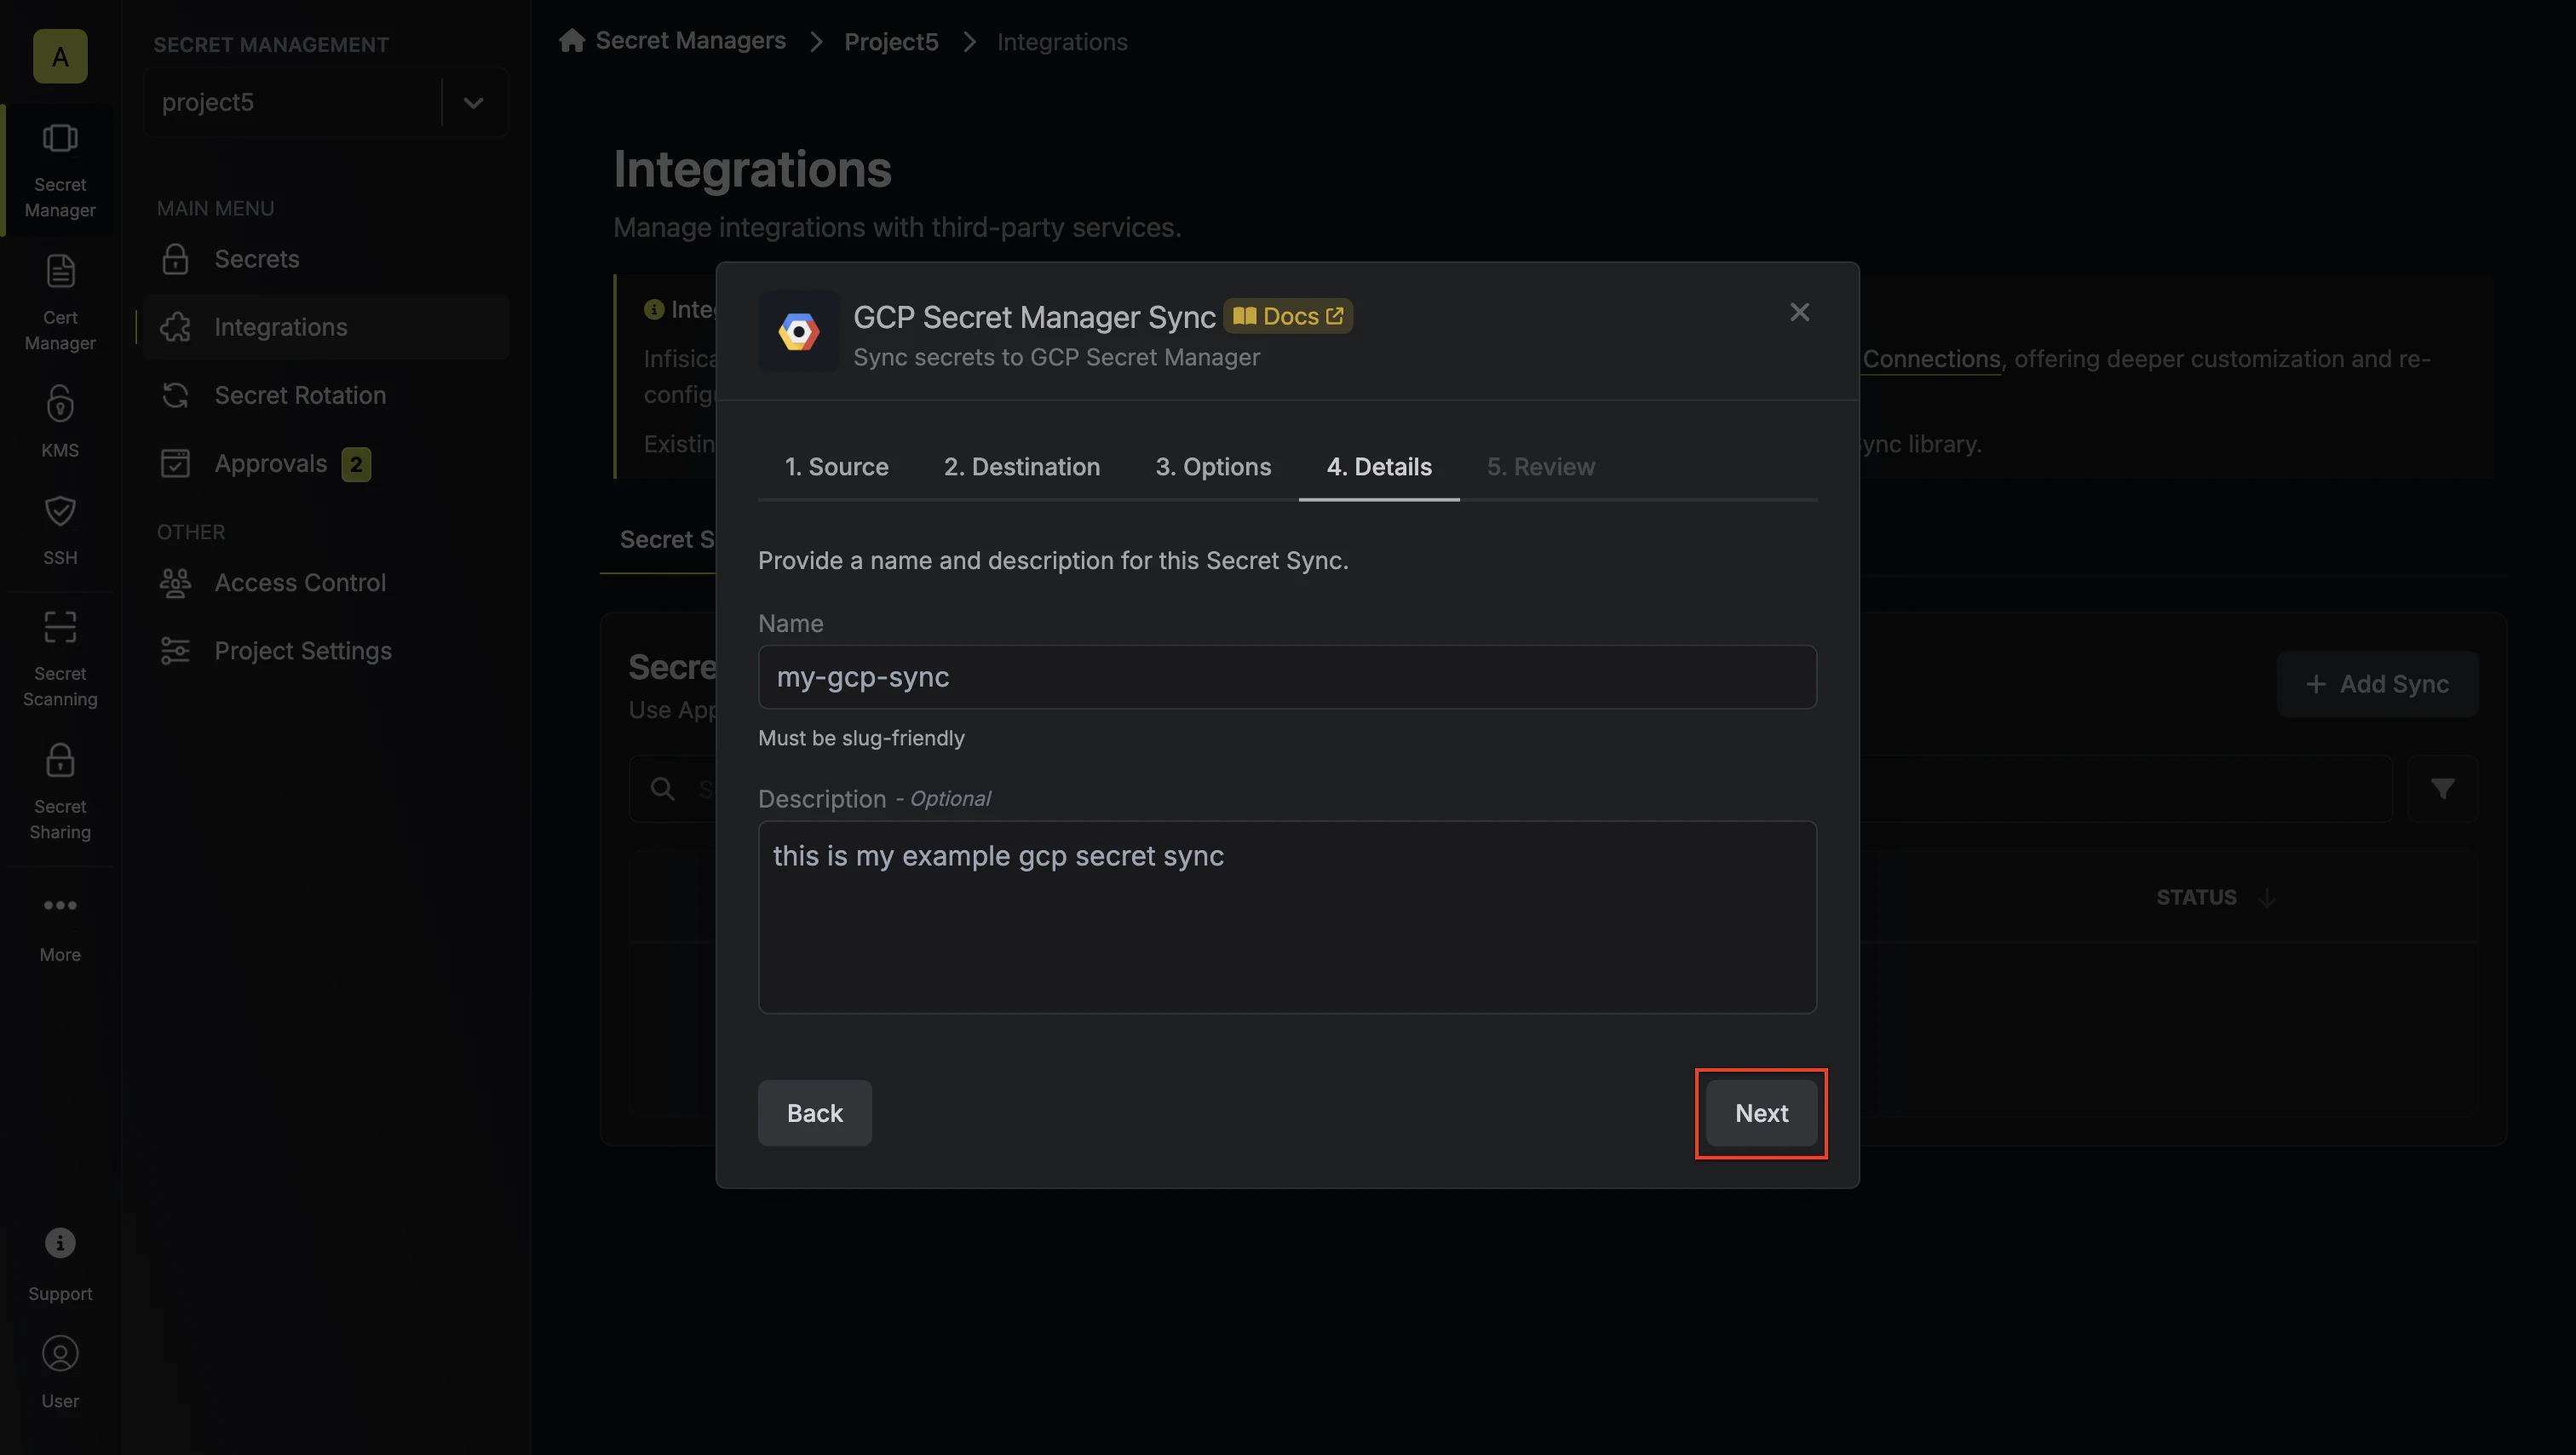Click the Next button
Viewport: 2576px width, 1455px height.
click(1761, 1113)
